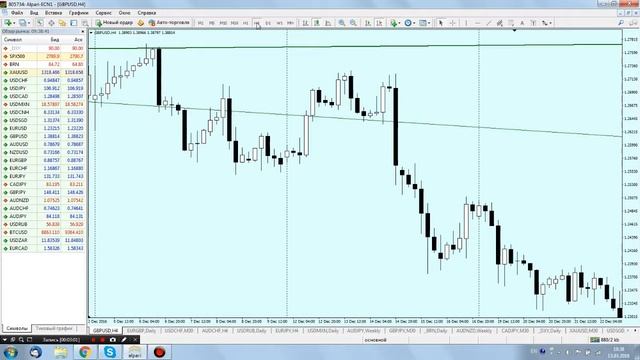Image resolution: width=640 pixels, height=360 pixels.
Task: Close the Market Watch panel
Action: 83,31
